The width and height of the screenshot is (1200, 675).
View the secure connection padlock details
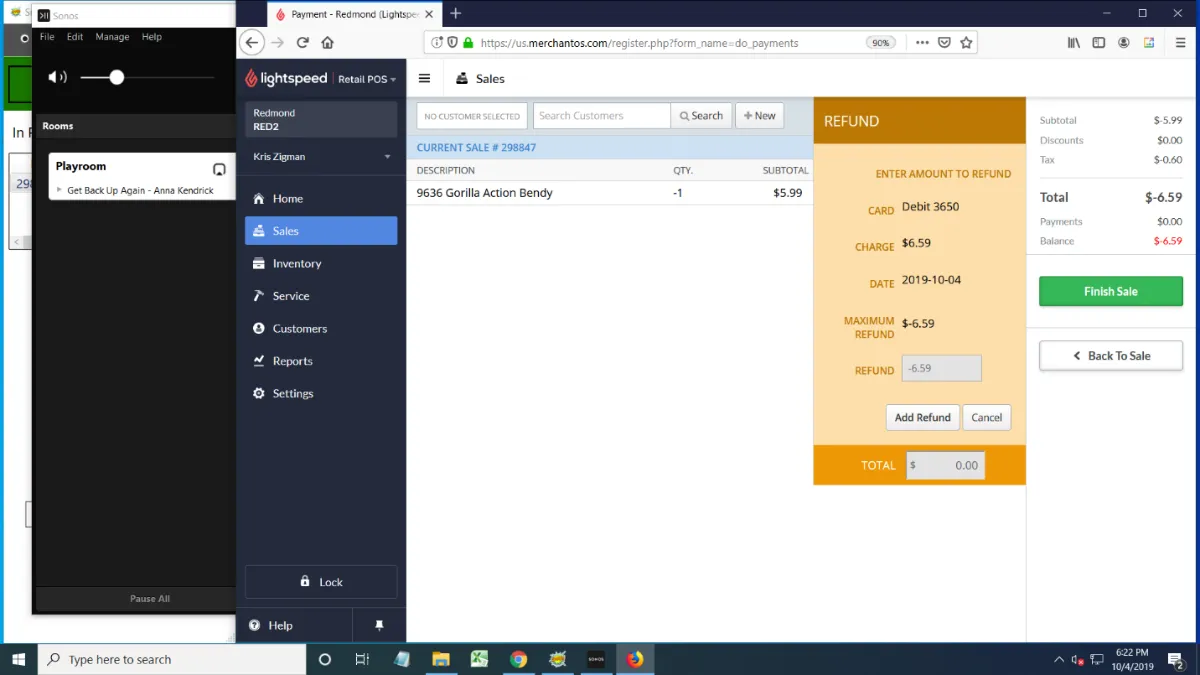[467, 43]
